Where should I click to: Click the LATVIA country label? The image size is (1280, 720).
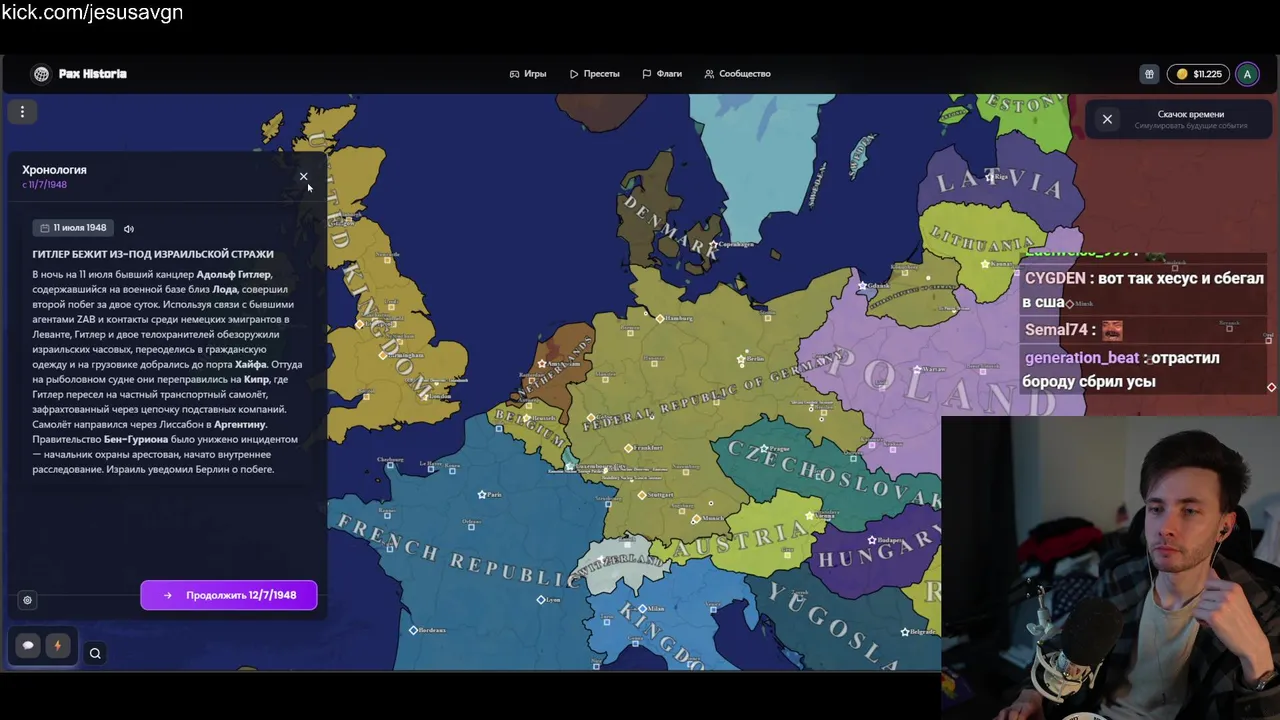point(1000,183)
